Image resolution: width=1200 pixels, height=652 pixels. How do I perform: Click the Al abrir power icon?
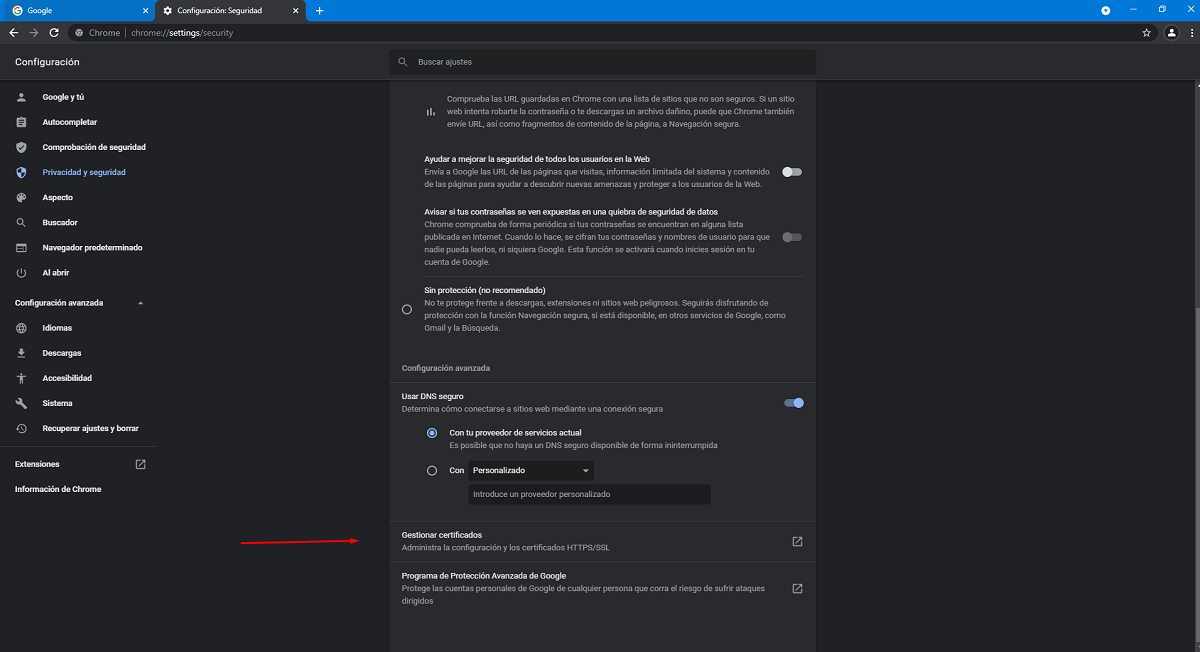[21, 272]
